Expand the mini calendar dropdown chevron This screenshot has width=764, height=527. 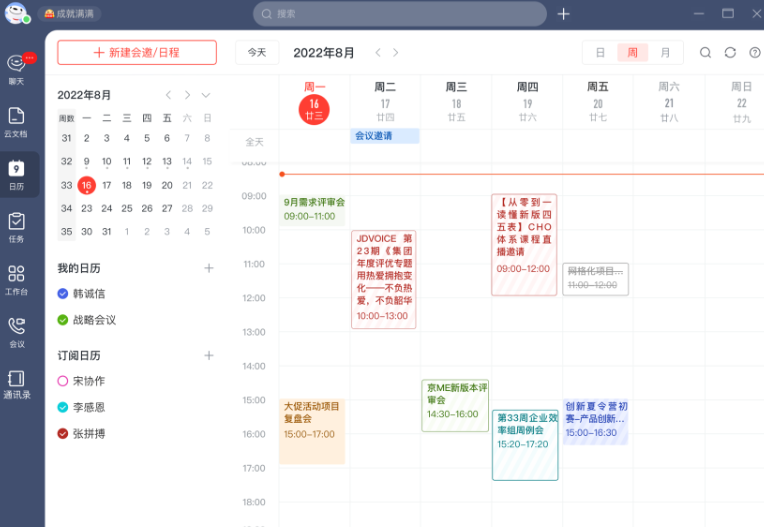pos(206,95)
